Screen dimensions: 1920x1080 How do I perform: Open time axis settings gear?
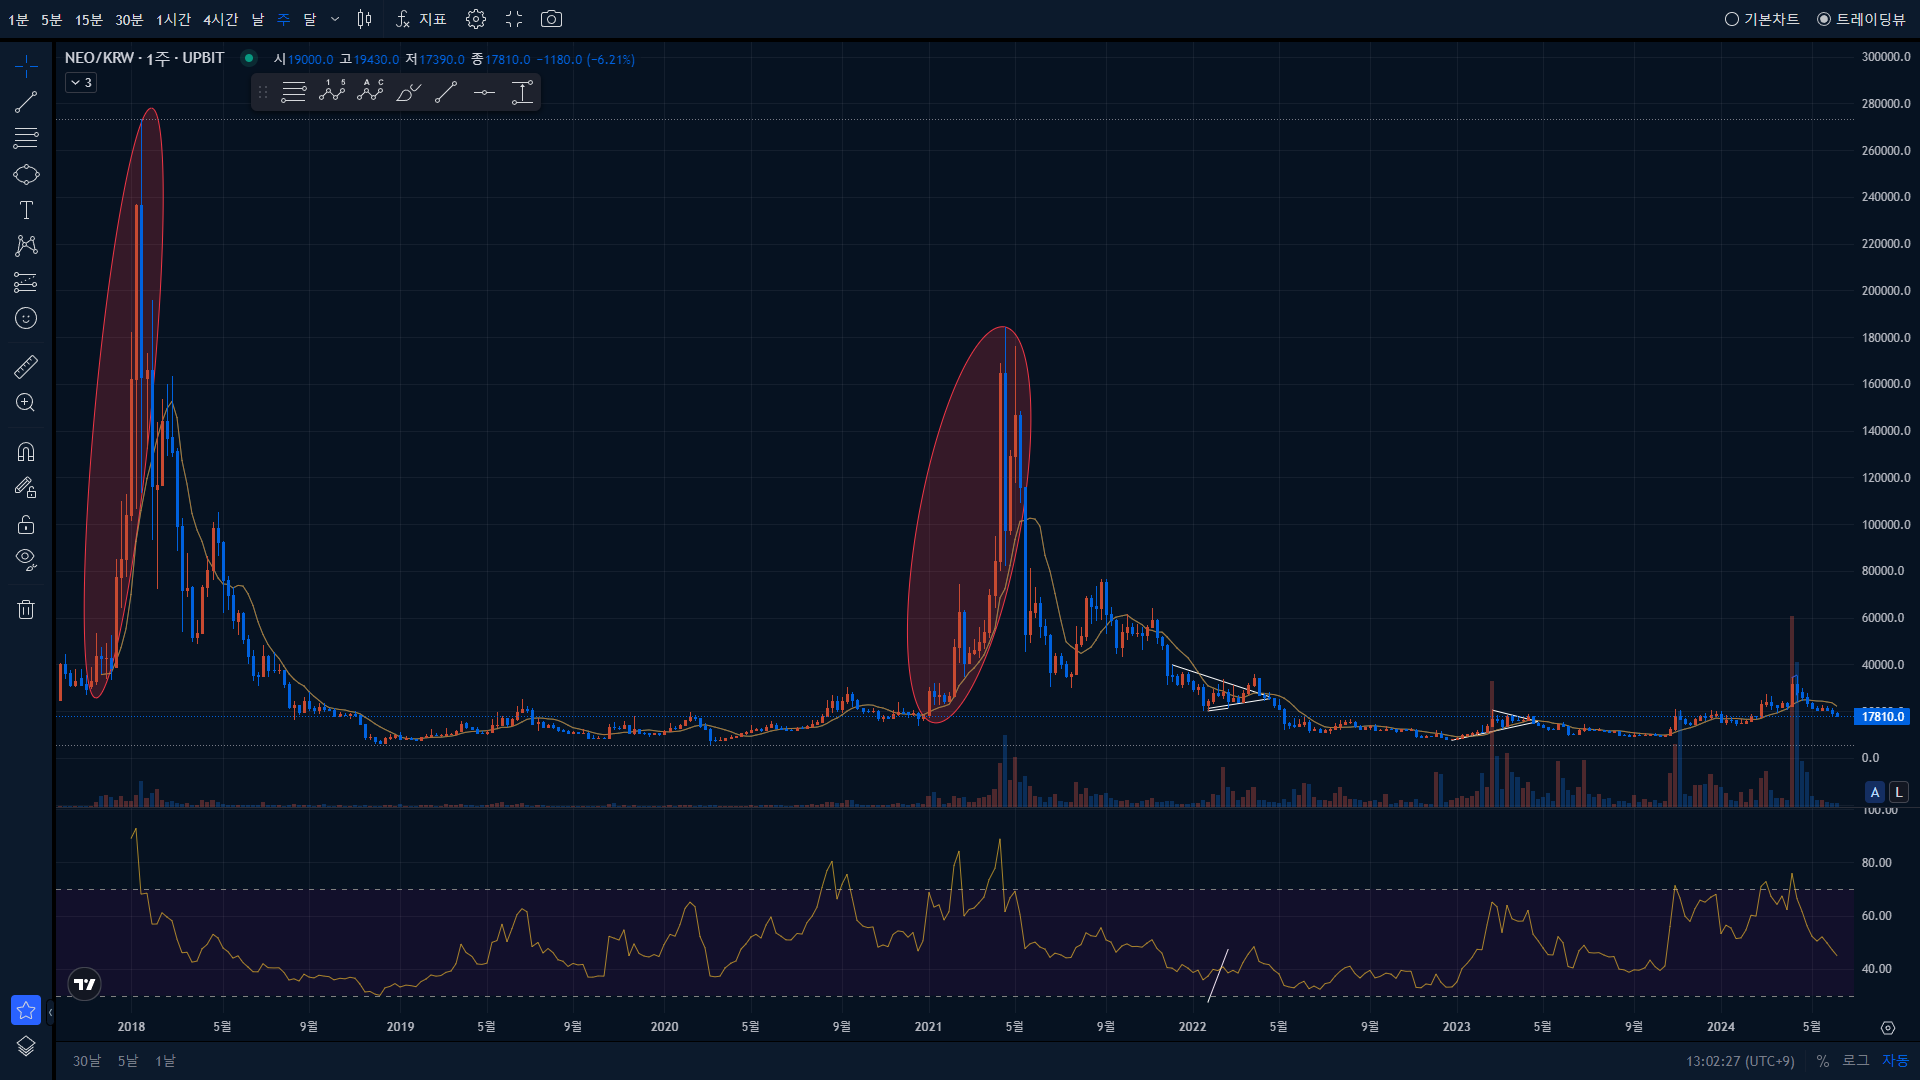(x=1888, y=1028)
